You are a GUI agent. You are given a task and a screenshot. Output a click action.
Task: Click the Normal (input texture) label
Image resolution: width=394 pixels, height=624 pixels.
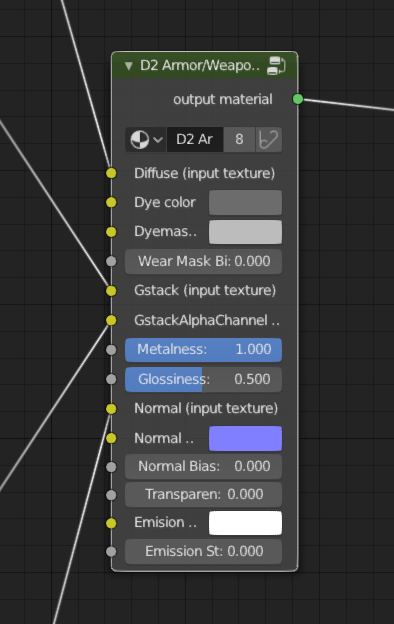[x=206, y=409]
